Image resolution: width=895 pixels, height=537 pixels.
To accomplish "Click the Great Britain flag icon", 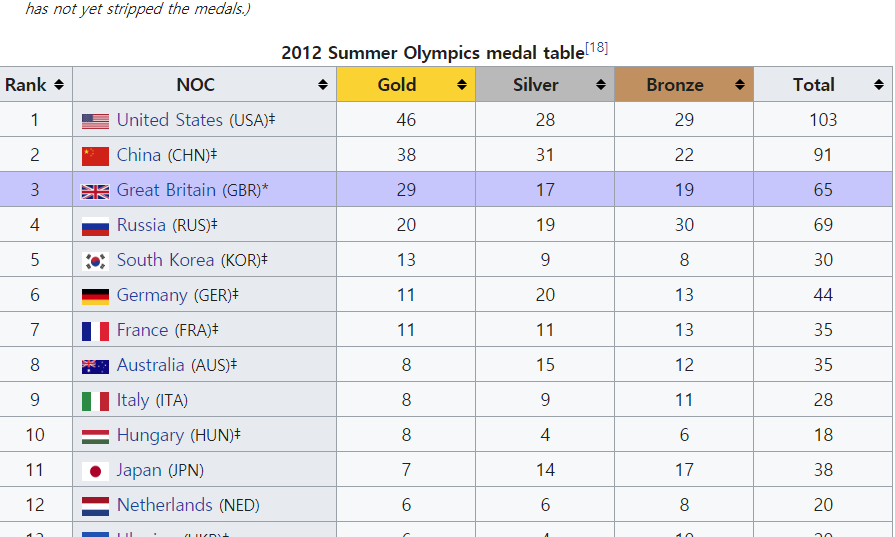I will point(95,191).
